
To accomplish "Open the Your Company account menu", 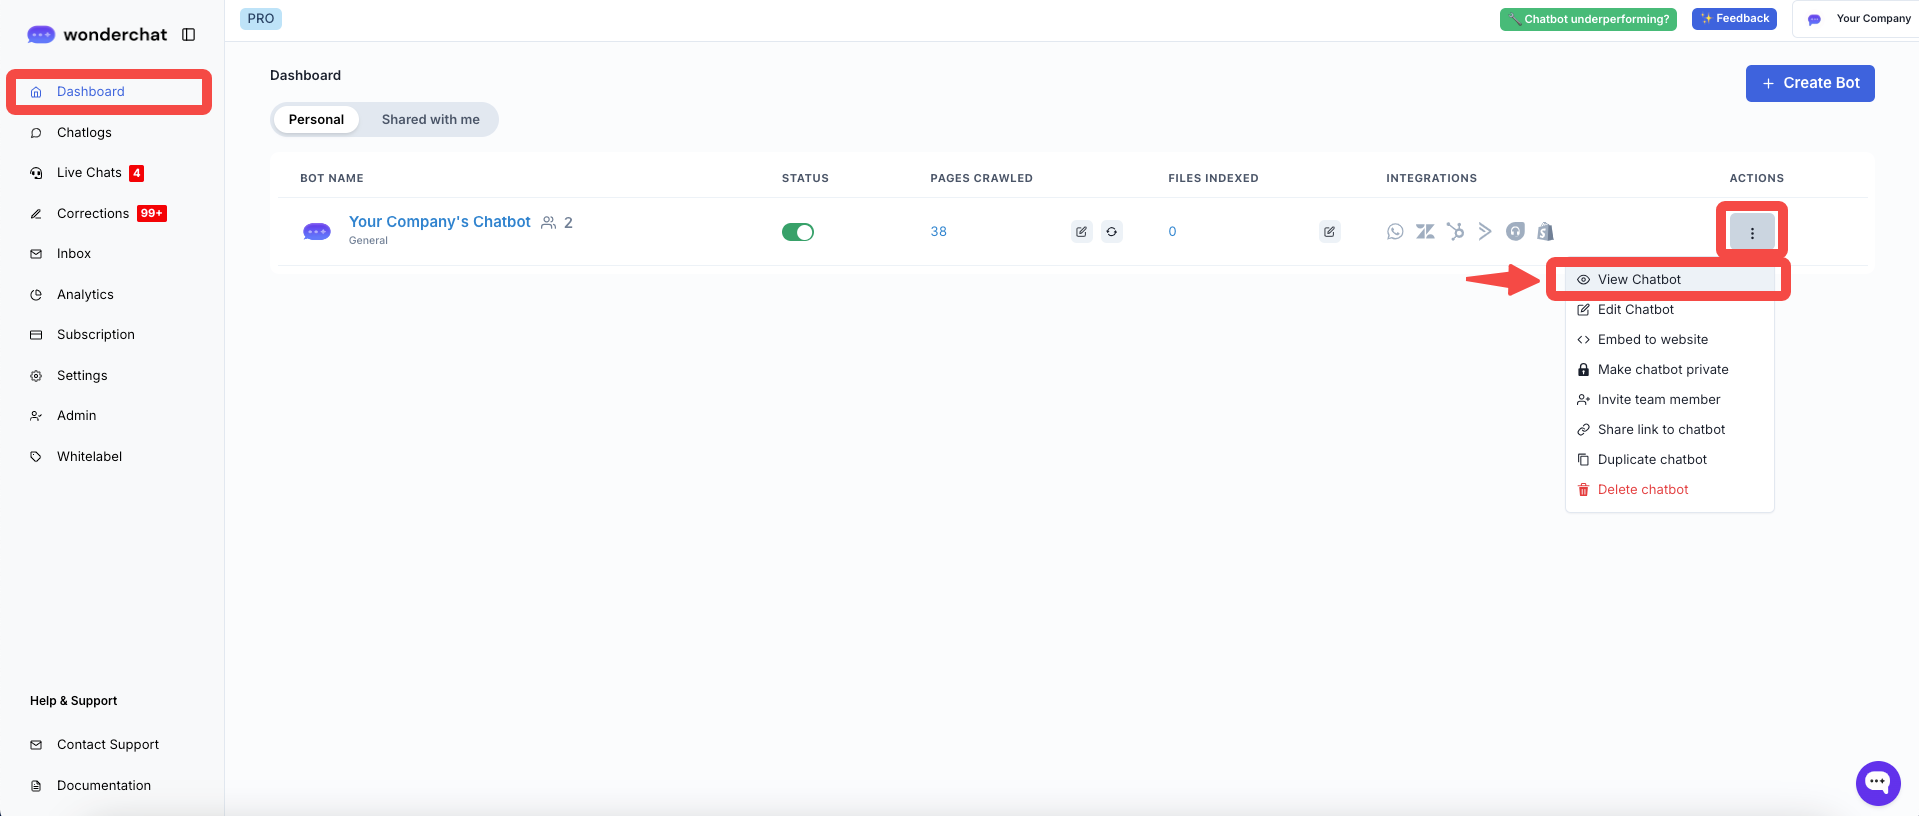I will tap(1861, 19).
